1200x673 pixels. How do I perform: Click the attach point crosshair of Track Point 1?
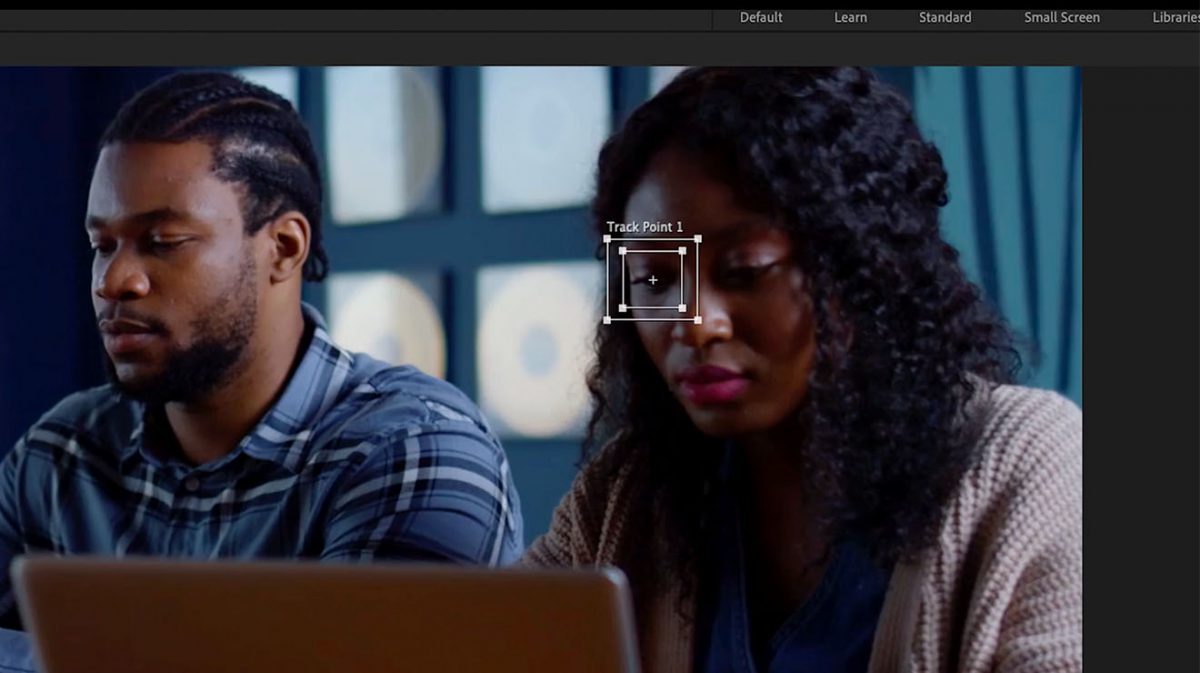[653, 280]
